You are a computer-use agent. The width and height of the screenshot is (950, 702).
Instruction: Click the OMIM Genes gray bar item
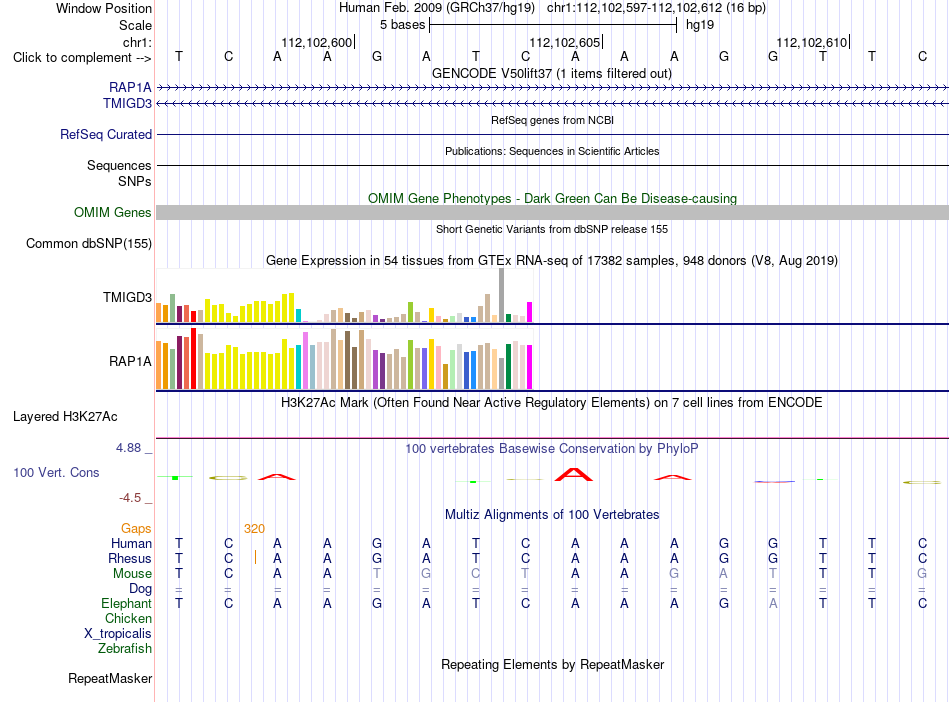pyautogui.click(x=552, y=213)
